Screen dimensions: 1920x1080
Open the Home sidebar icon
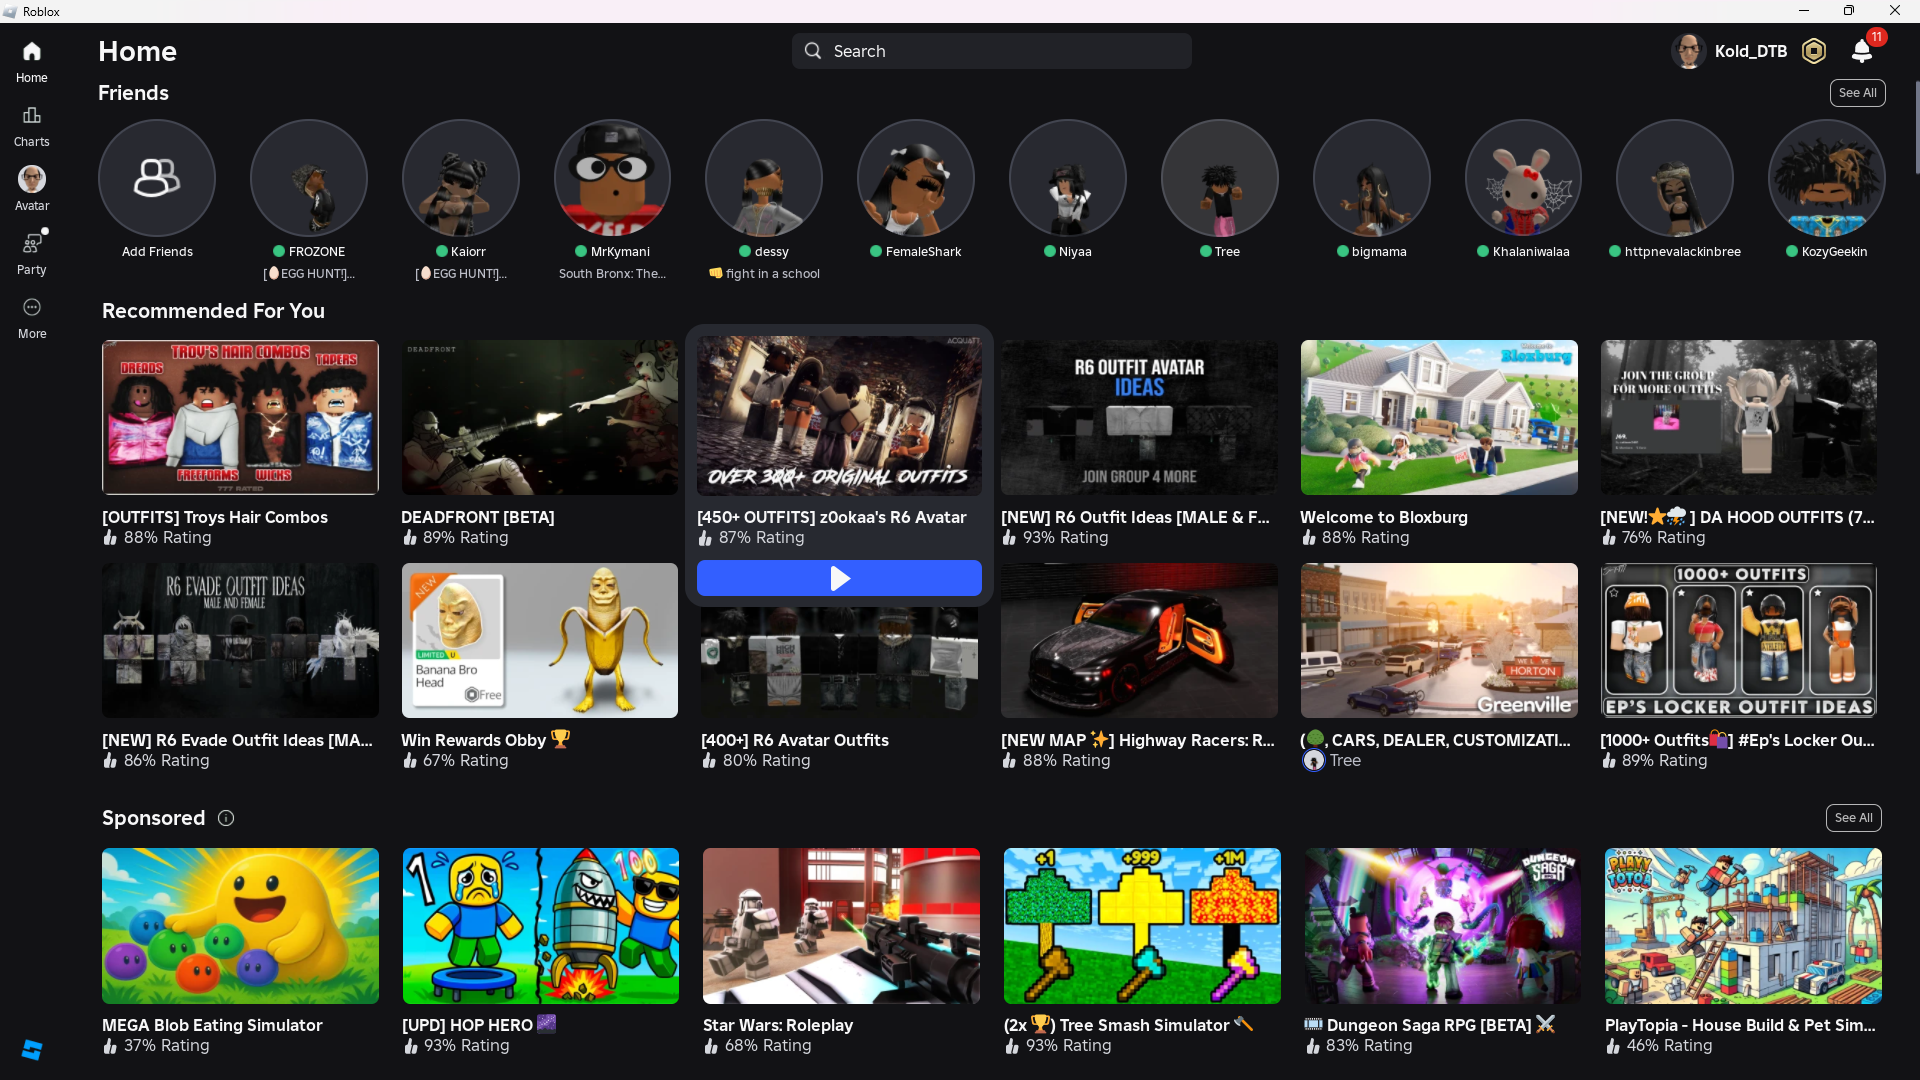coord(32,51)
